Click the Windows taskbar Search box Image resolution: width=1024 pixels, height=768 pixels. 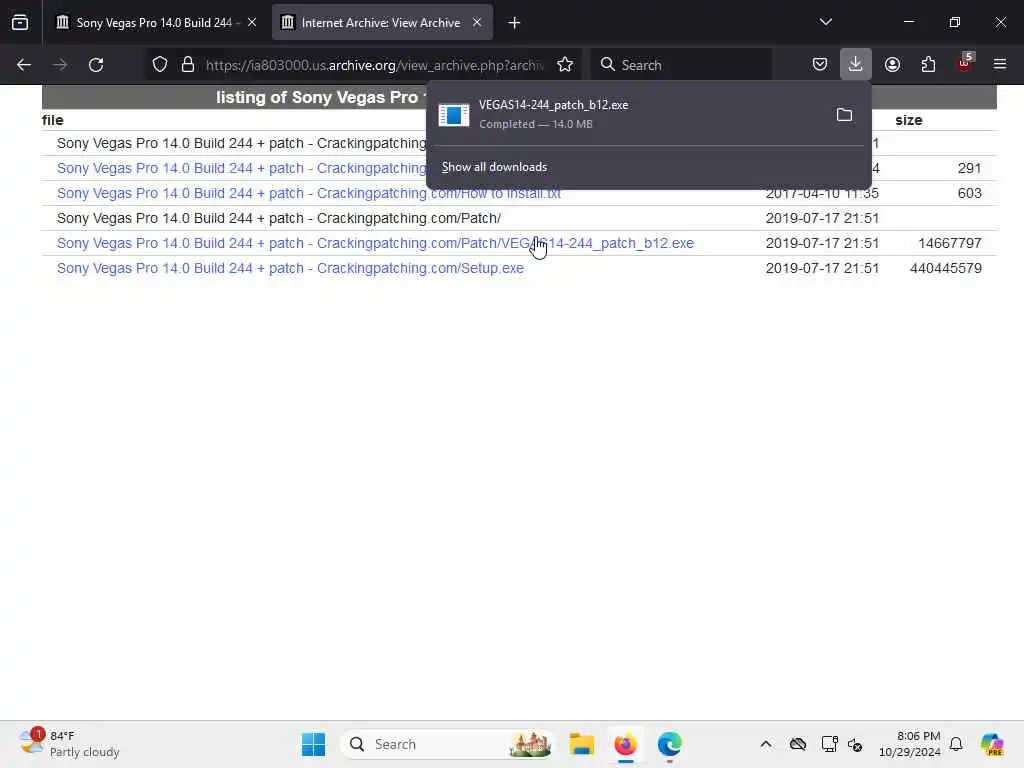(447, 744)
